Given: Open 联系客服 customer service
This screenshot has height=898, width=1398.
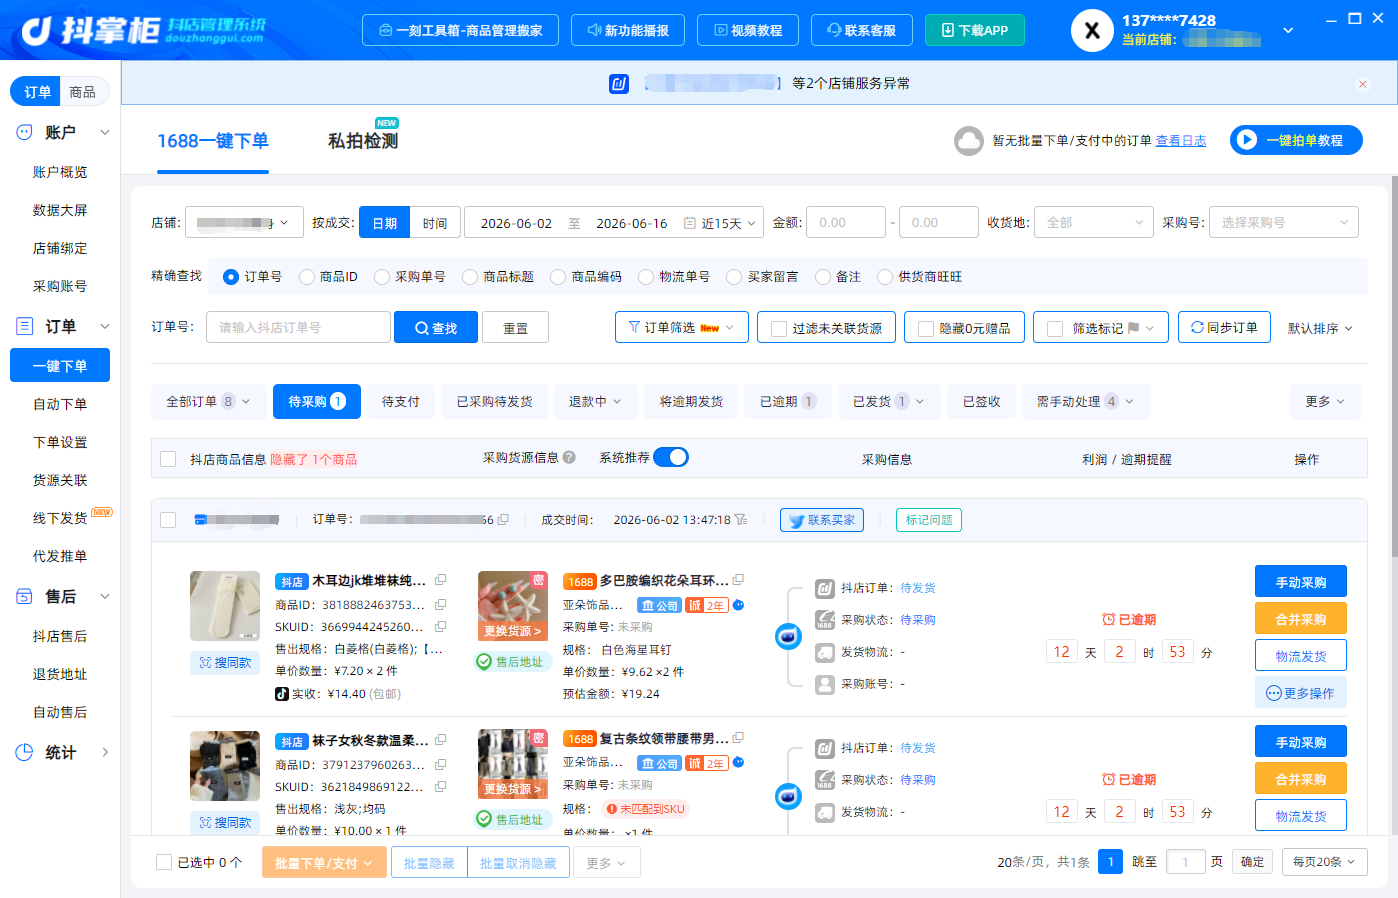Looking at the screenshot, I should point(861,30).
